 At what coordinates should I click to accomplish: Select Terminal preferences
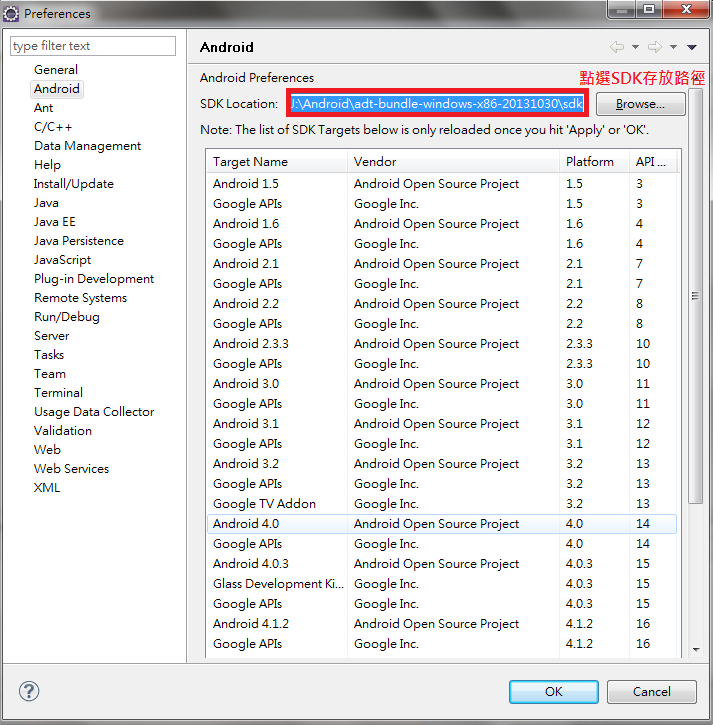pyautogui.click(x=58, y=393)
